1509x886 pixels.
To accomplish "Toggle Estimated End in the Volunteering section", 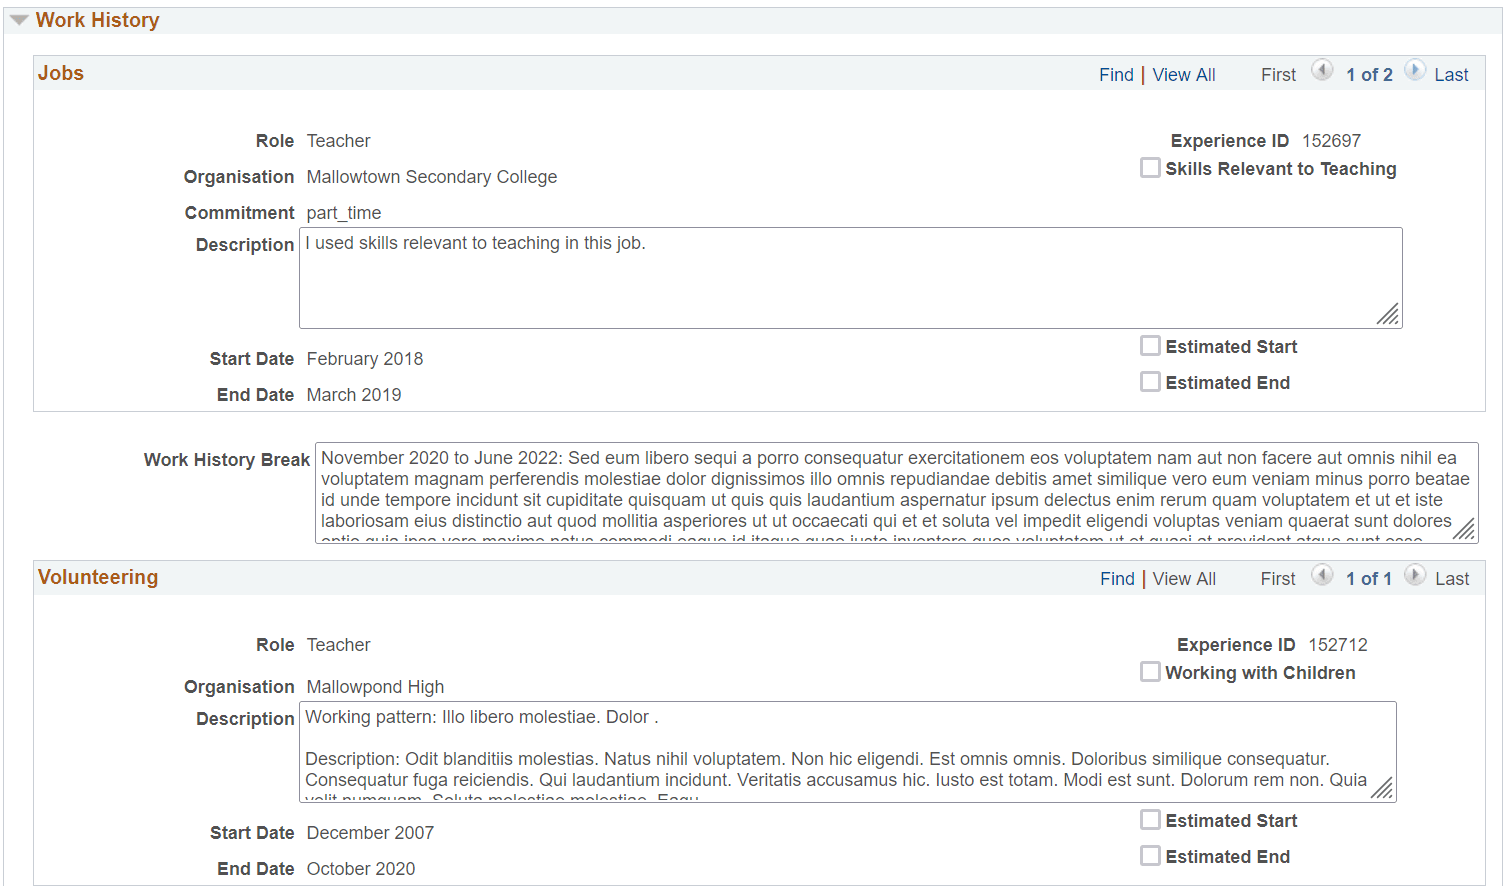I will [x=1150, y=855].
